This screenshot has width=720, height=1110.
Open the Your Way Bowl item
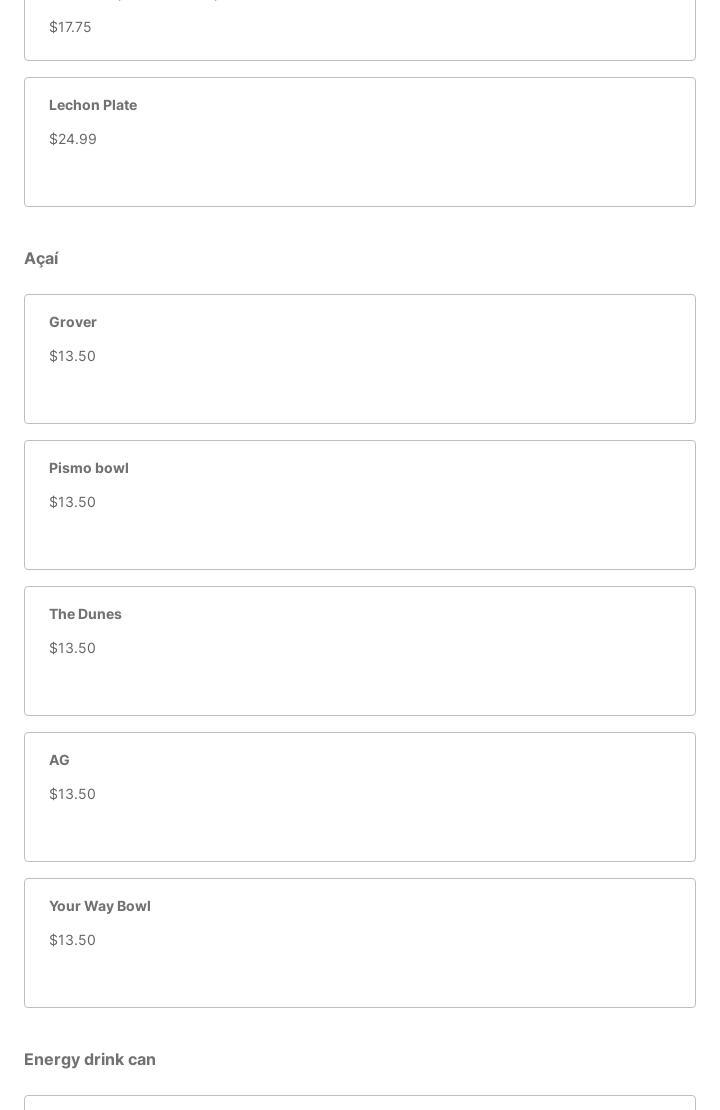(100, 906)
